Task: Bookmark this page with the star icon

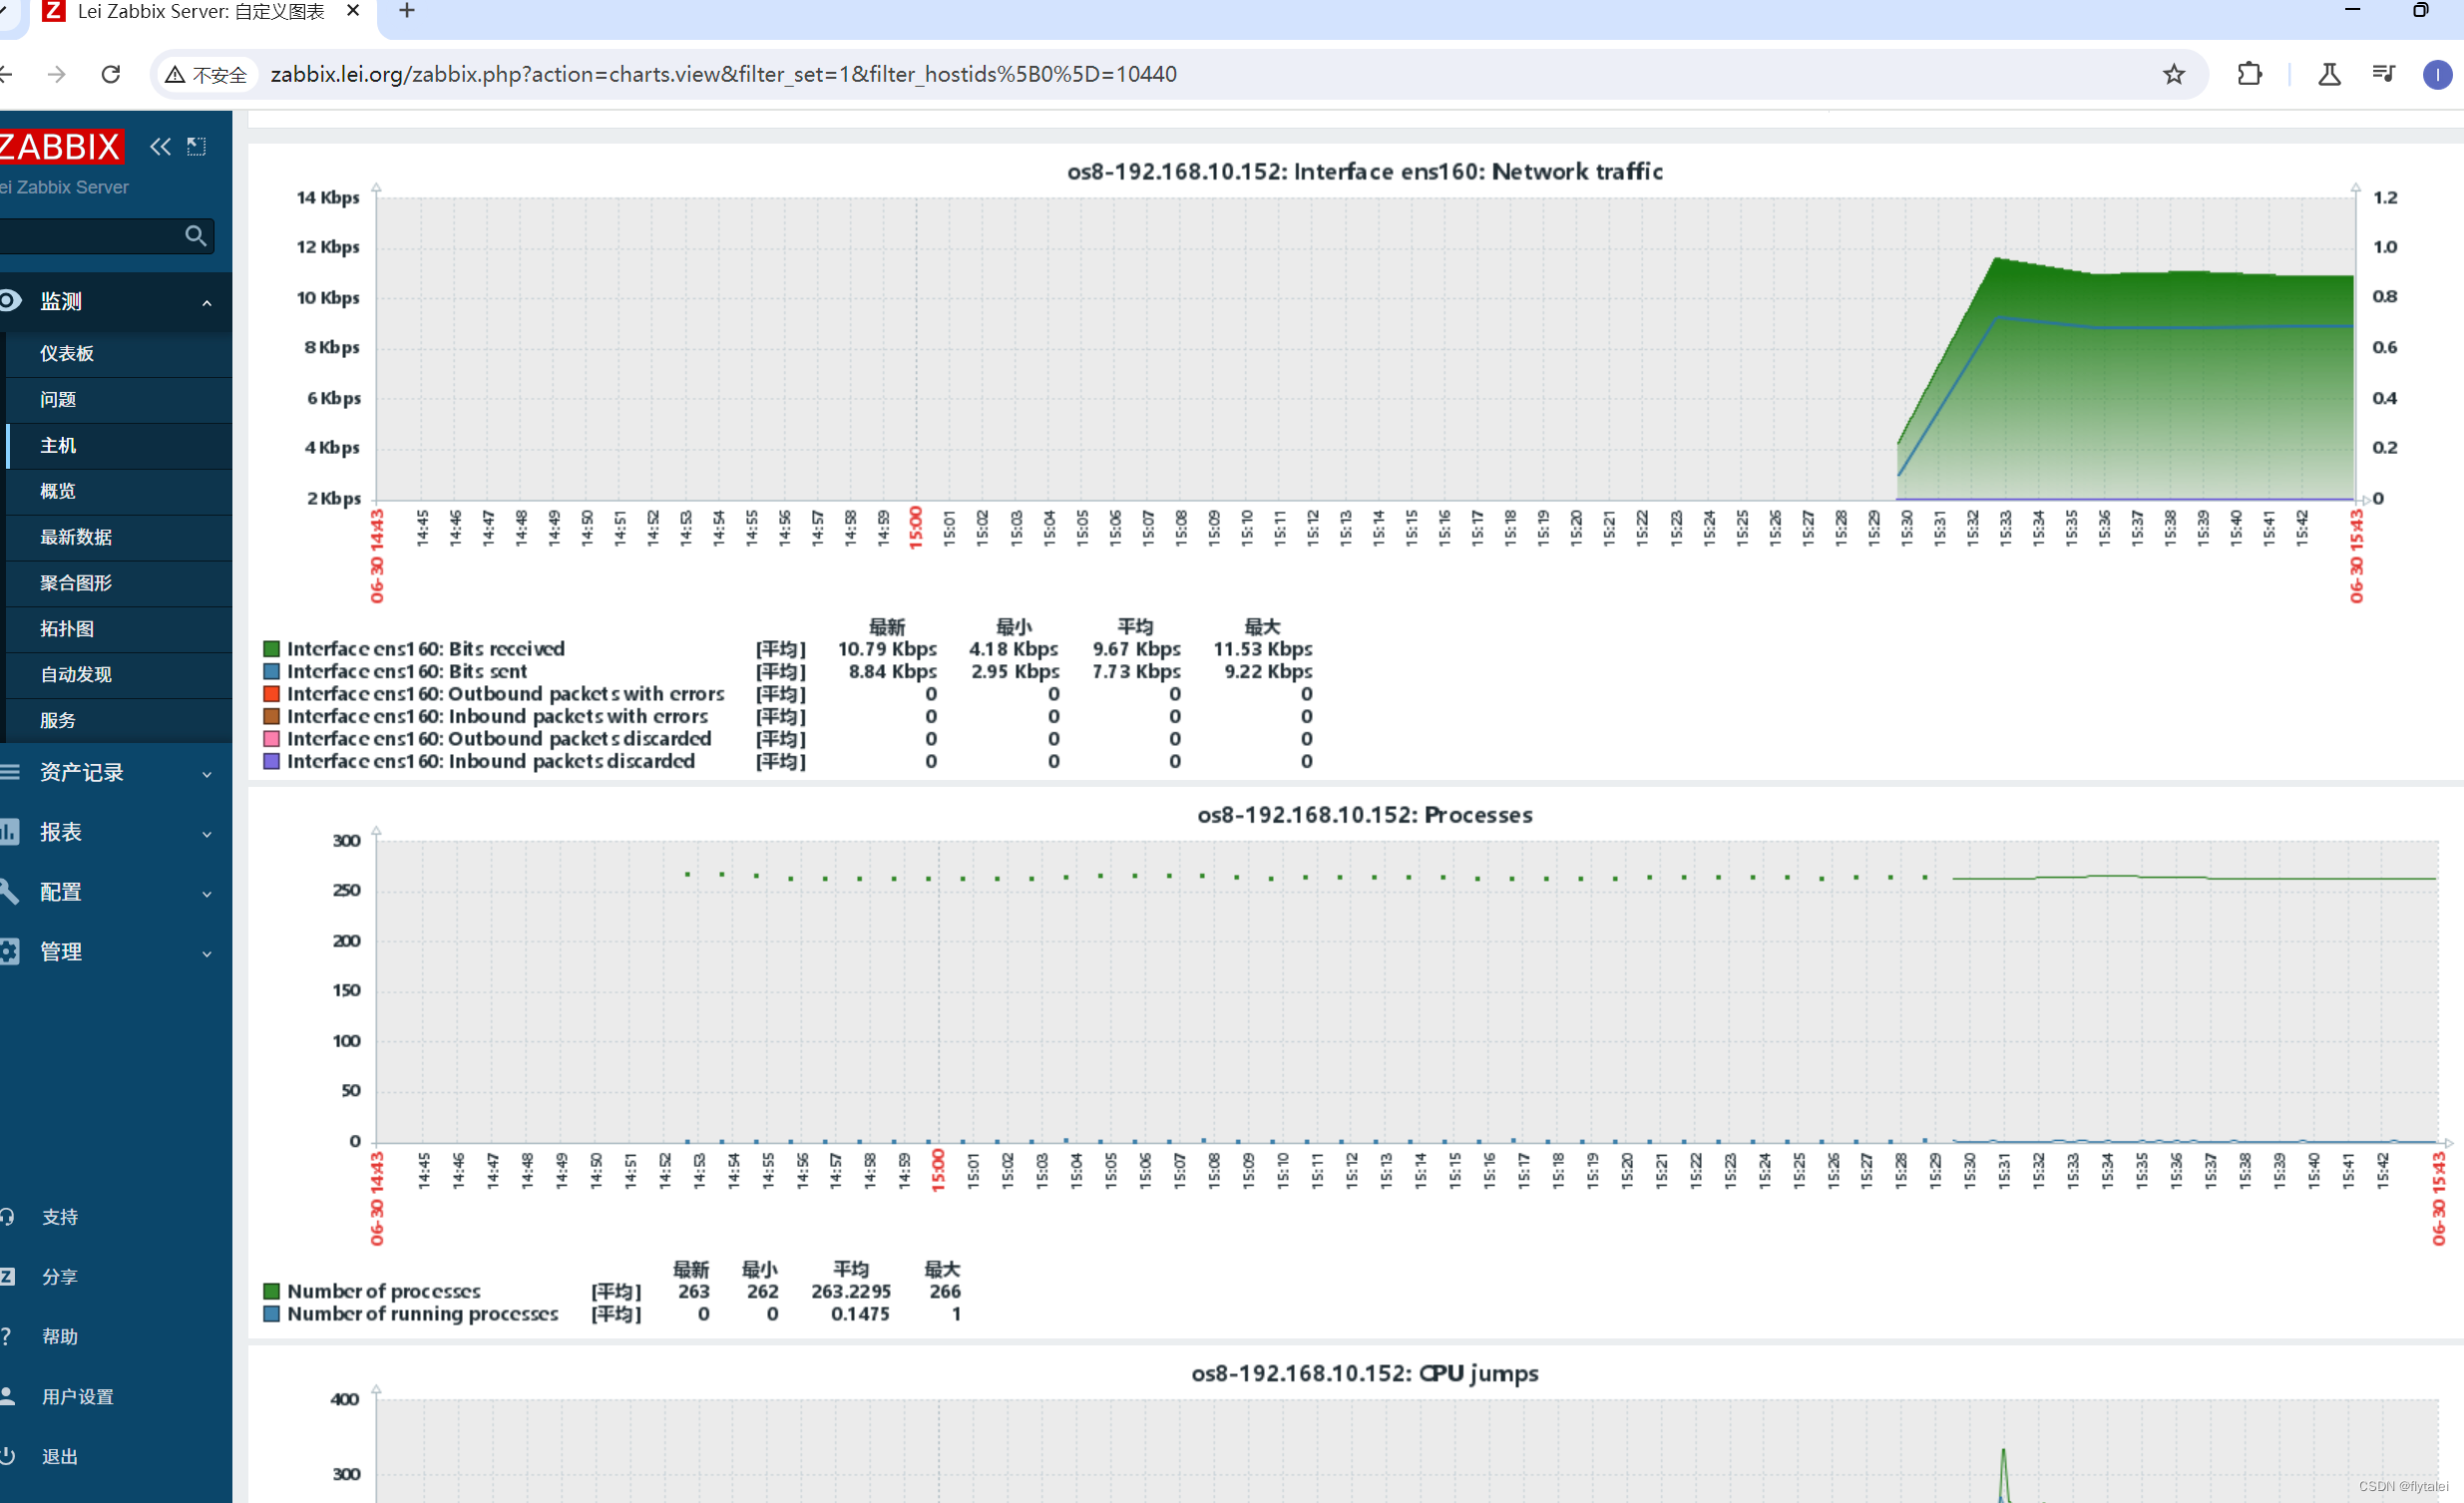Action: point(2174,74)
